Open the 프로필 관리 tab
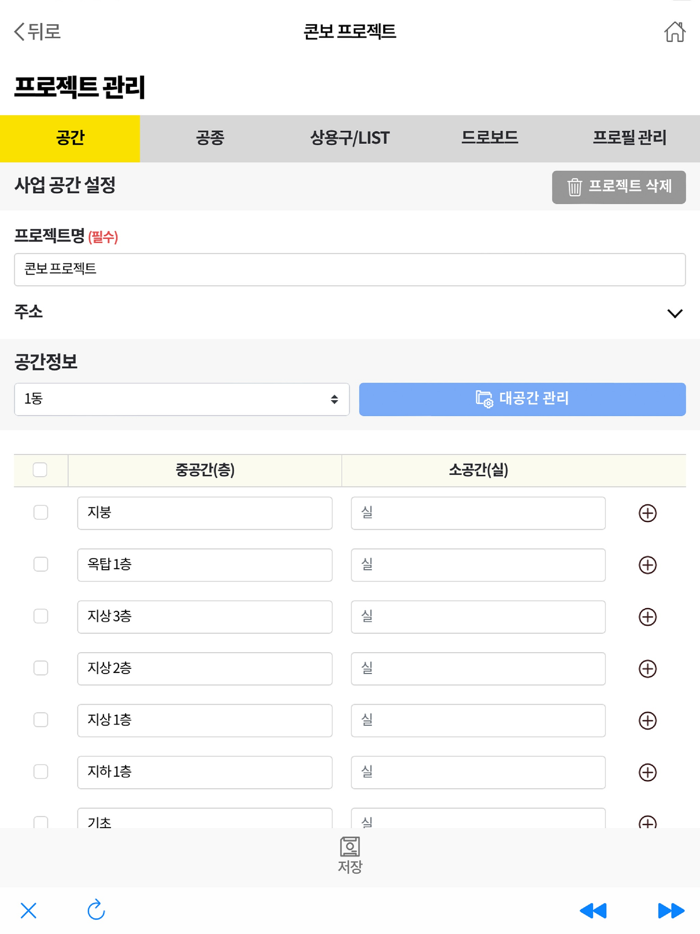 [x=630, y=139]
